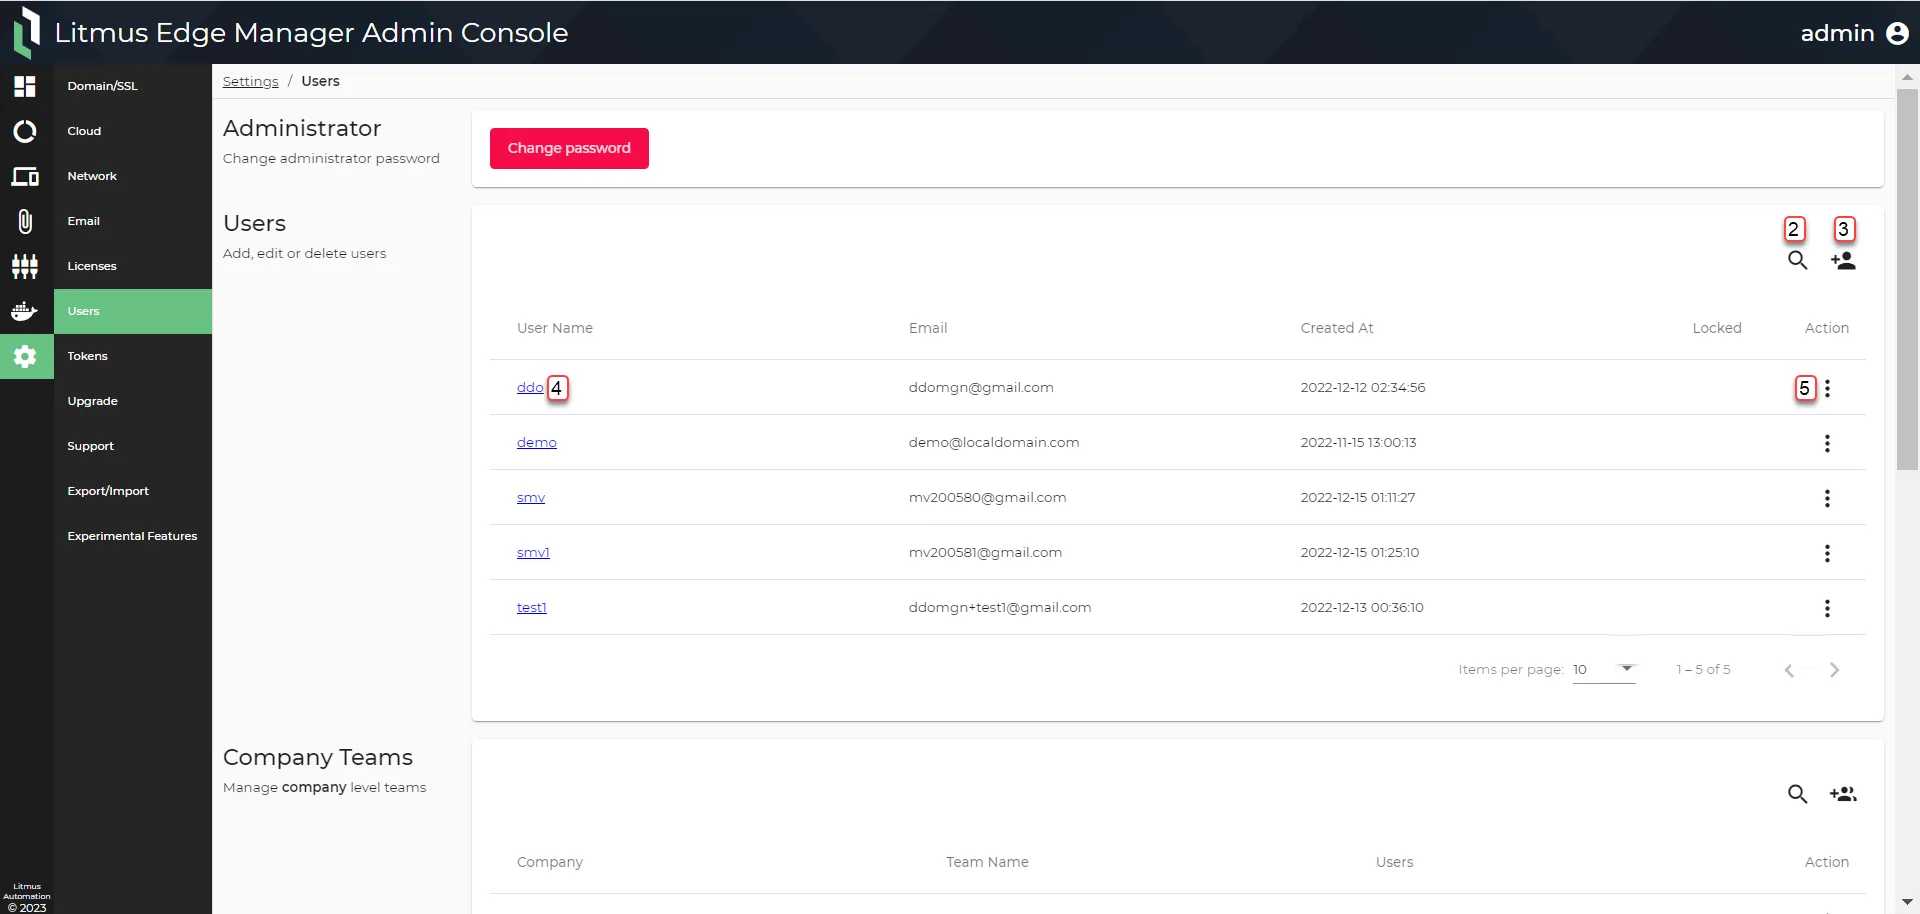Screen dimensions: 1920x914
Task: Click the add team icon
Action: 1843,794
